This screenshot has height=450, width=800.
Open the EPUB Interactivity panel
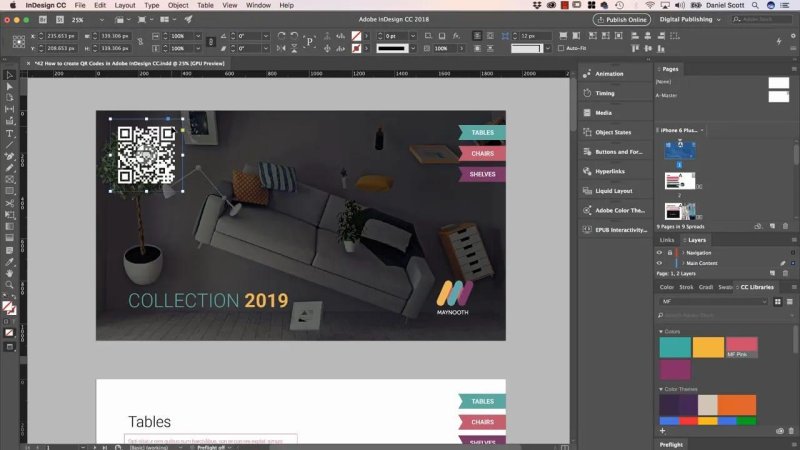click(x=620, y=230)
